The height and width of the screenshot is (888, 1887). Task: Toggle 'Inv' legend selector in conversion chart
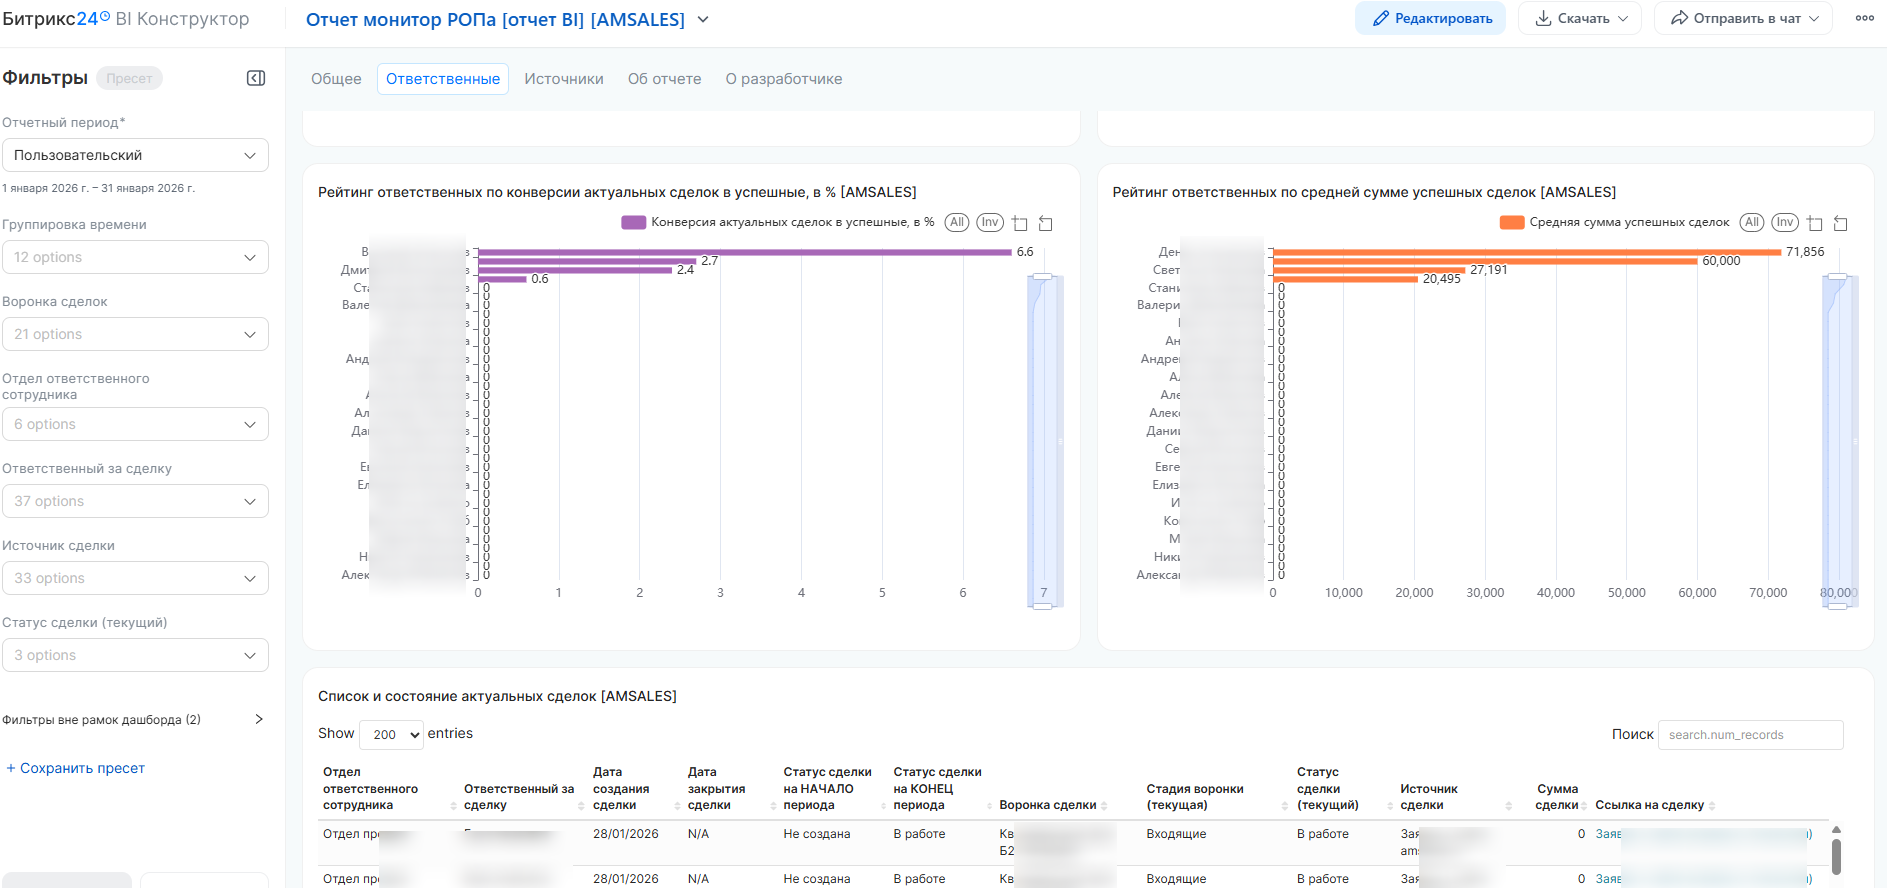point(990,222)
